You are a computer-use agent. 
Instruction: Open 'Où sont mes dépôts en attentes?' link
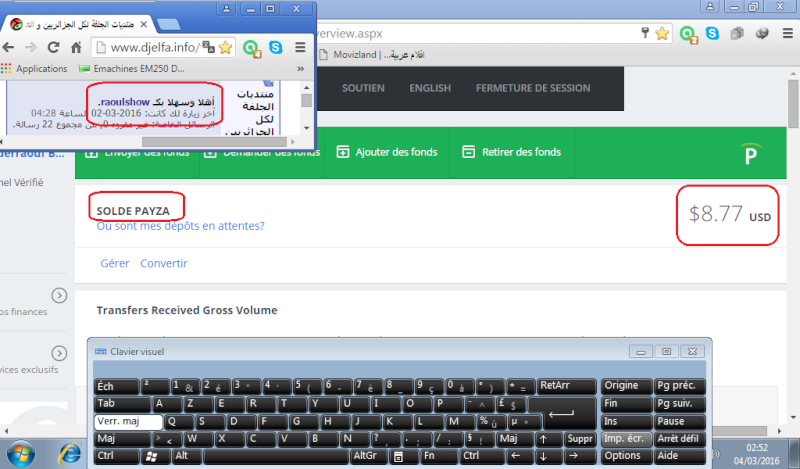pyautogui.click(x=181, y=226)
